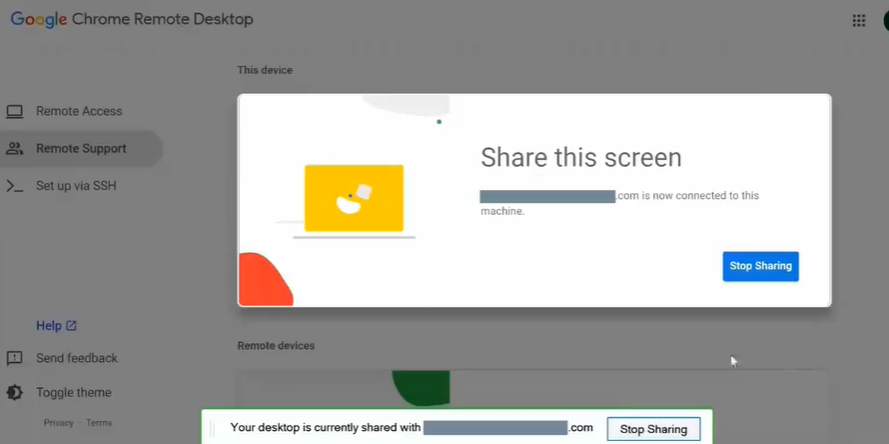
Task: Toggle theme from the sidebar
Action: (74, 392)
